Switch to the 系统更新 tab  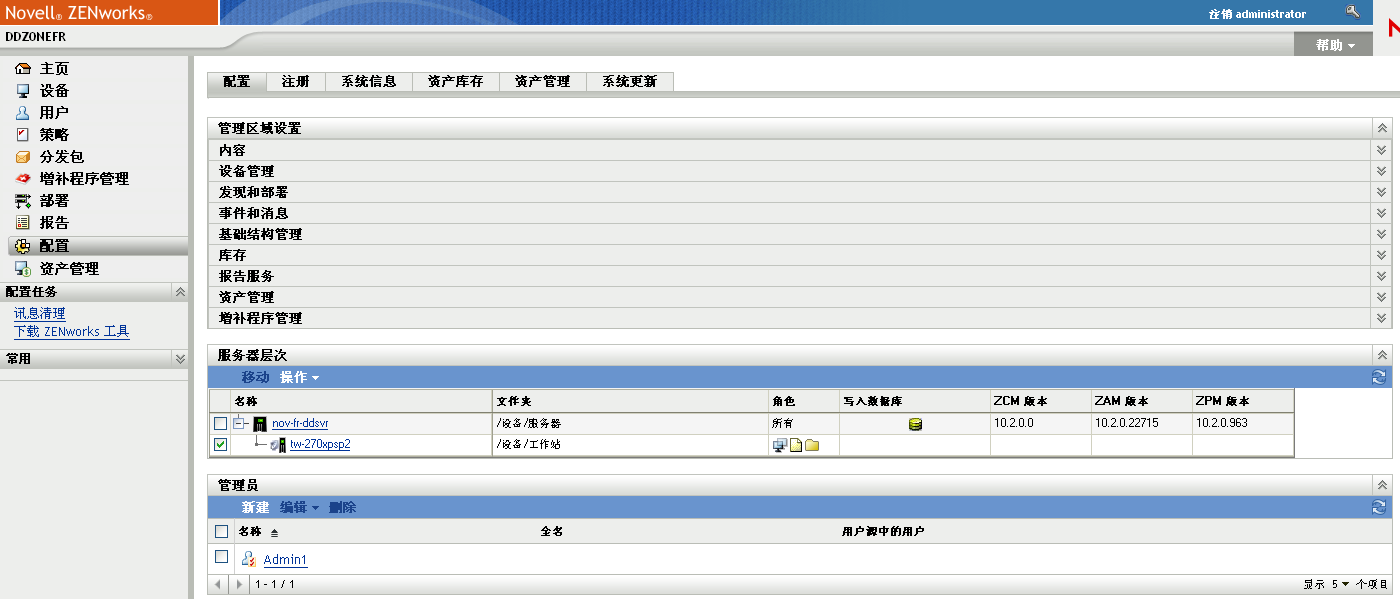click(x=630, y=82)
